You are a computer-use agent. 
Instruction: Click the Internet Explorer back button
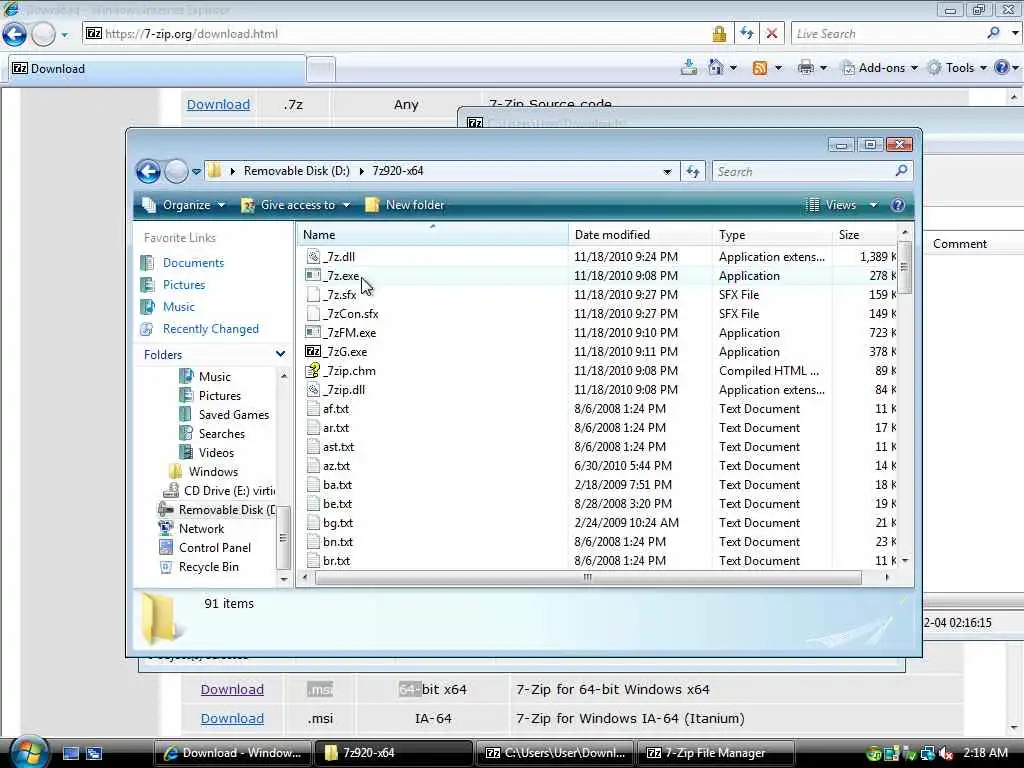tap(14, 34)
